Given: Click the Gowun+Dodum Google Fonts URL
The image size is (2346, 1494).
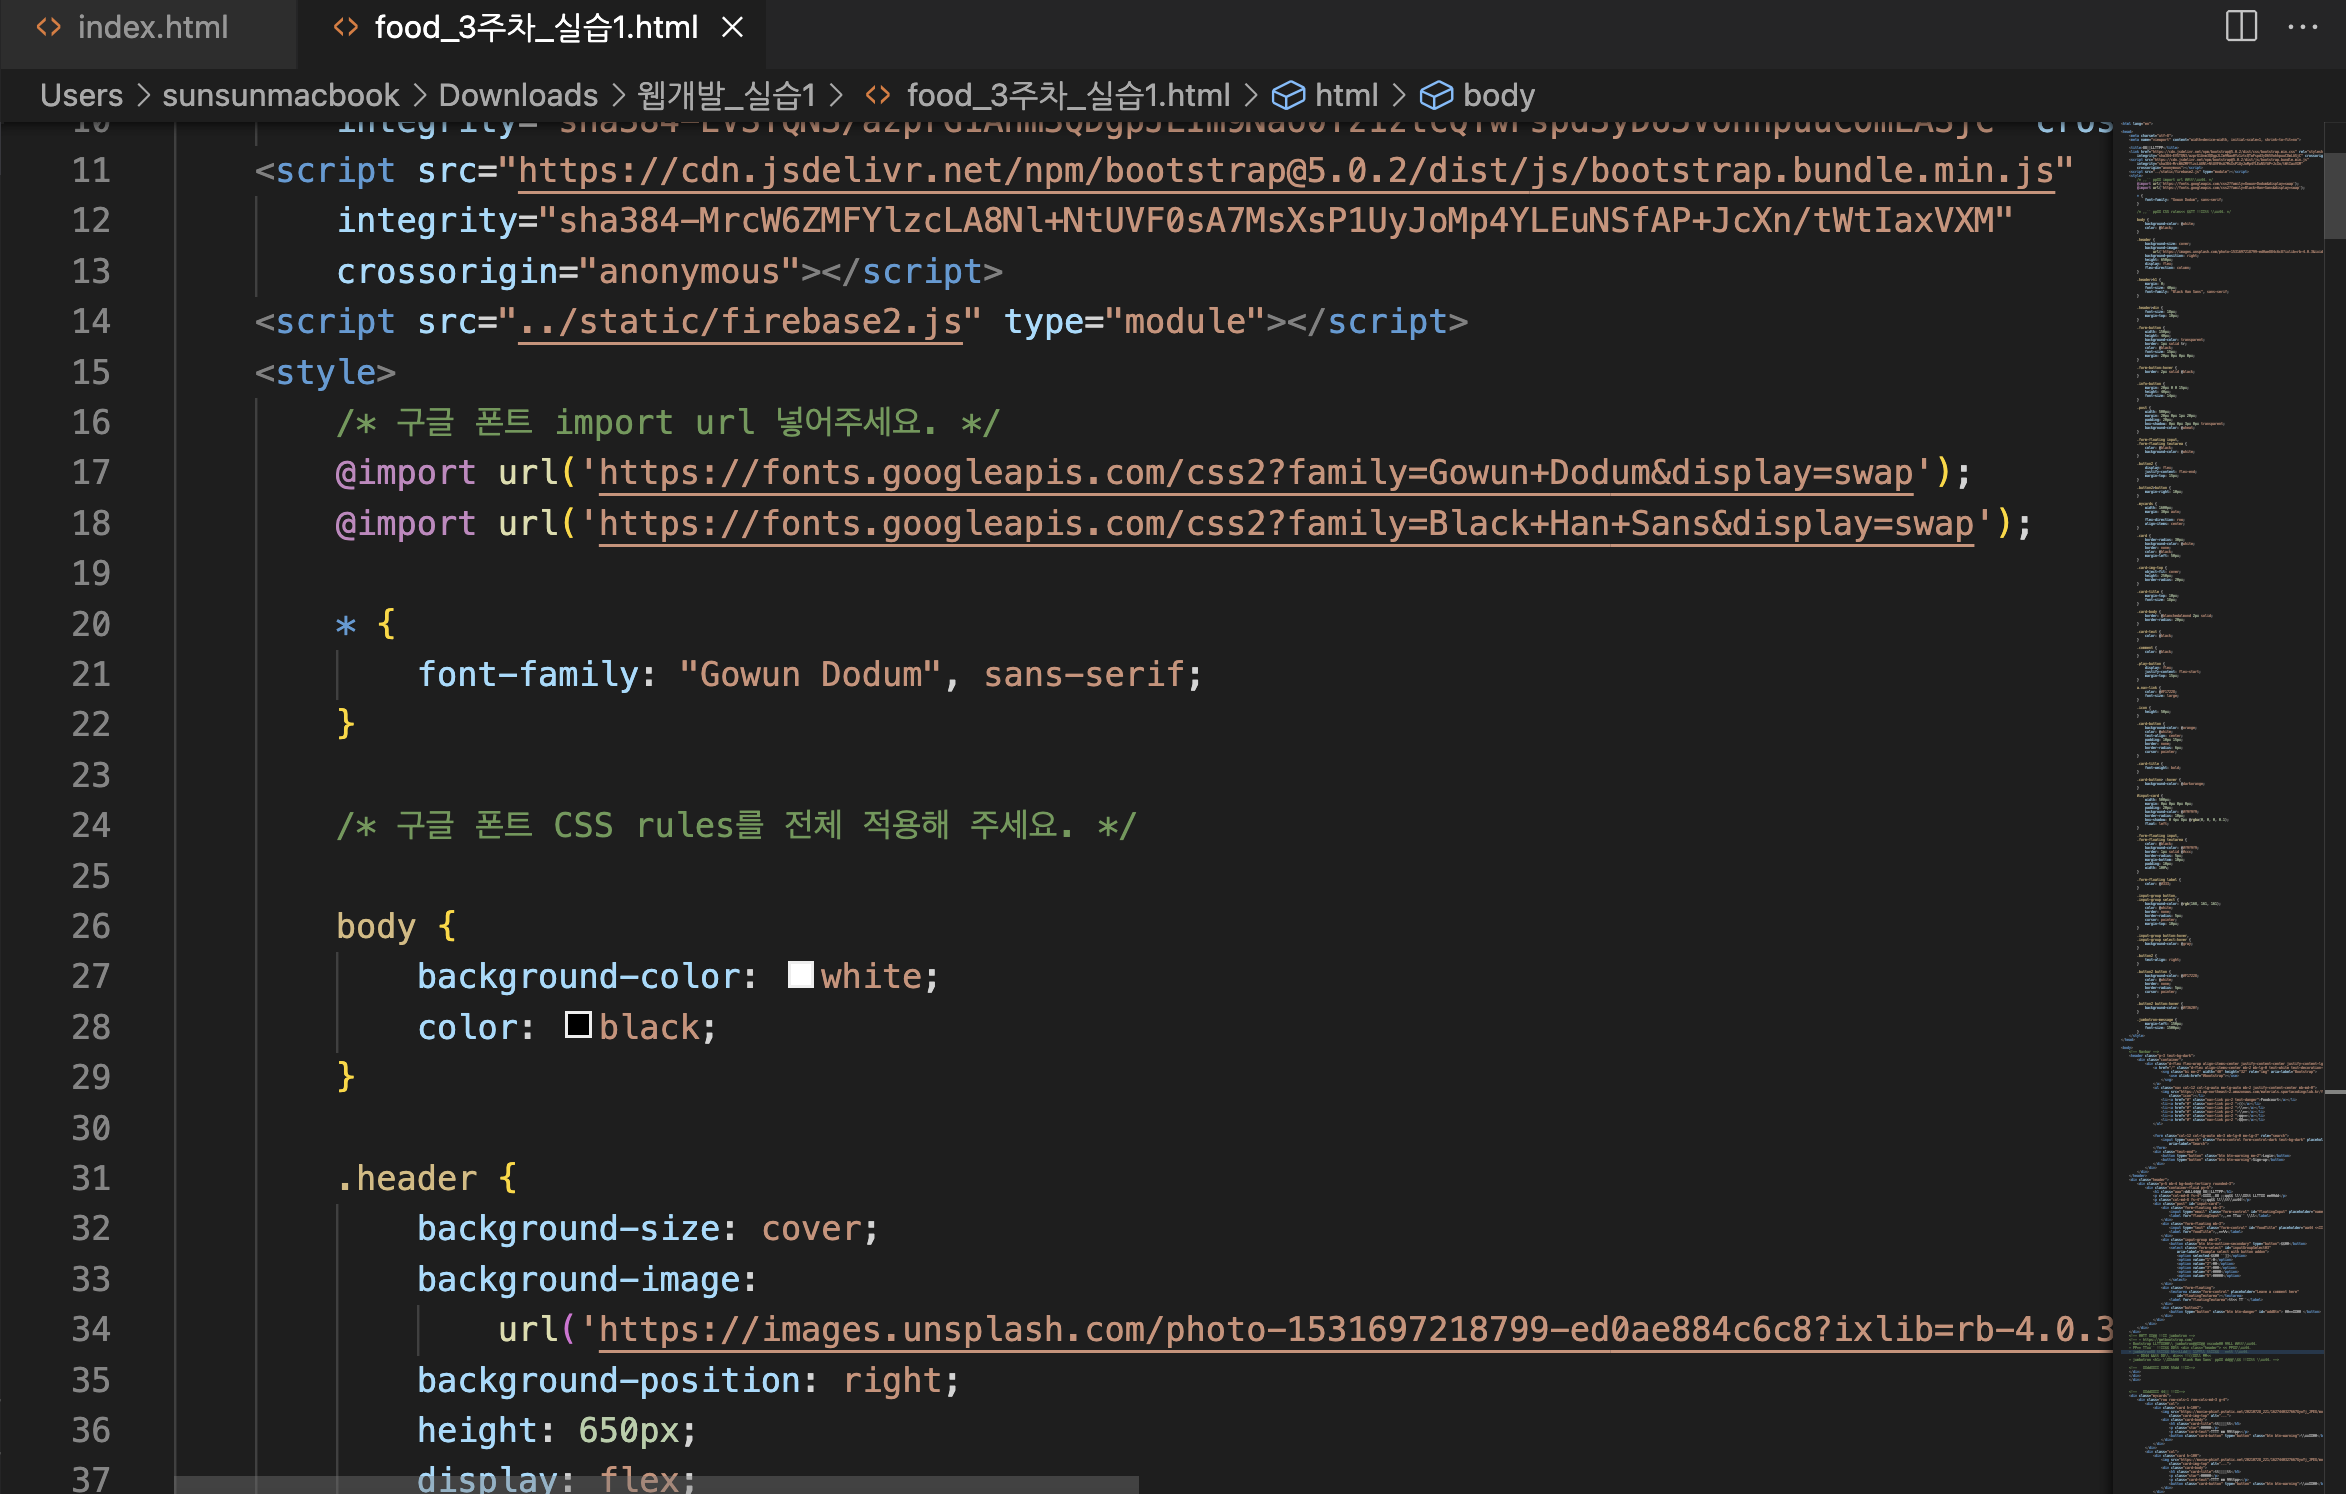Looking at the screenshot, I should point(1255,473).
